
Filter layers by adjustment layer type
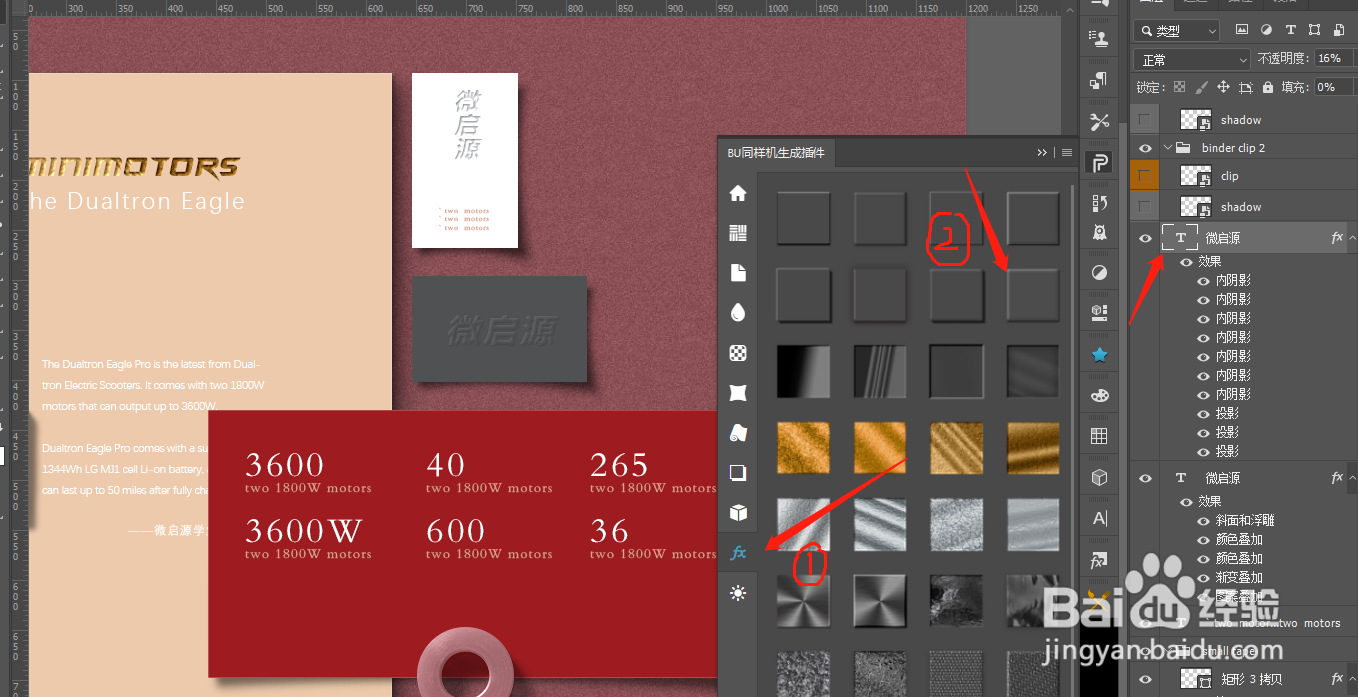click(1266, 30)
